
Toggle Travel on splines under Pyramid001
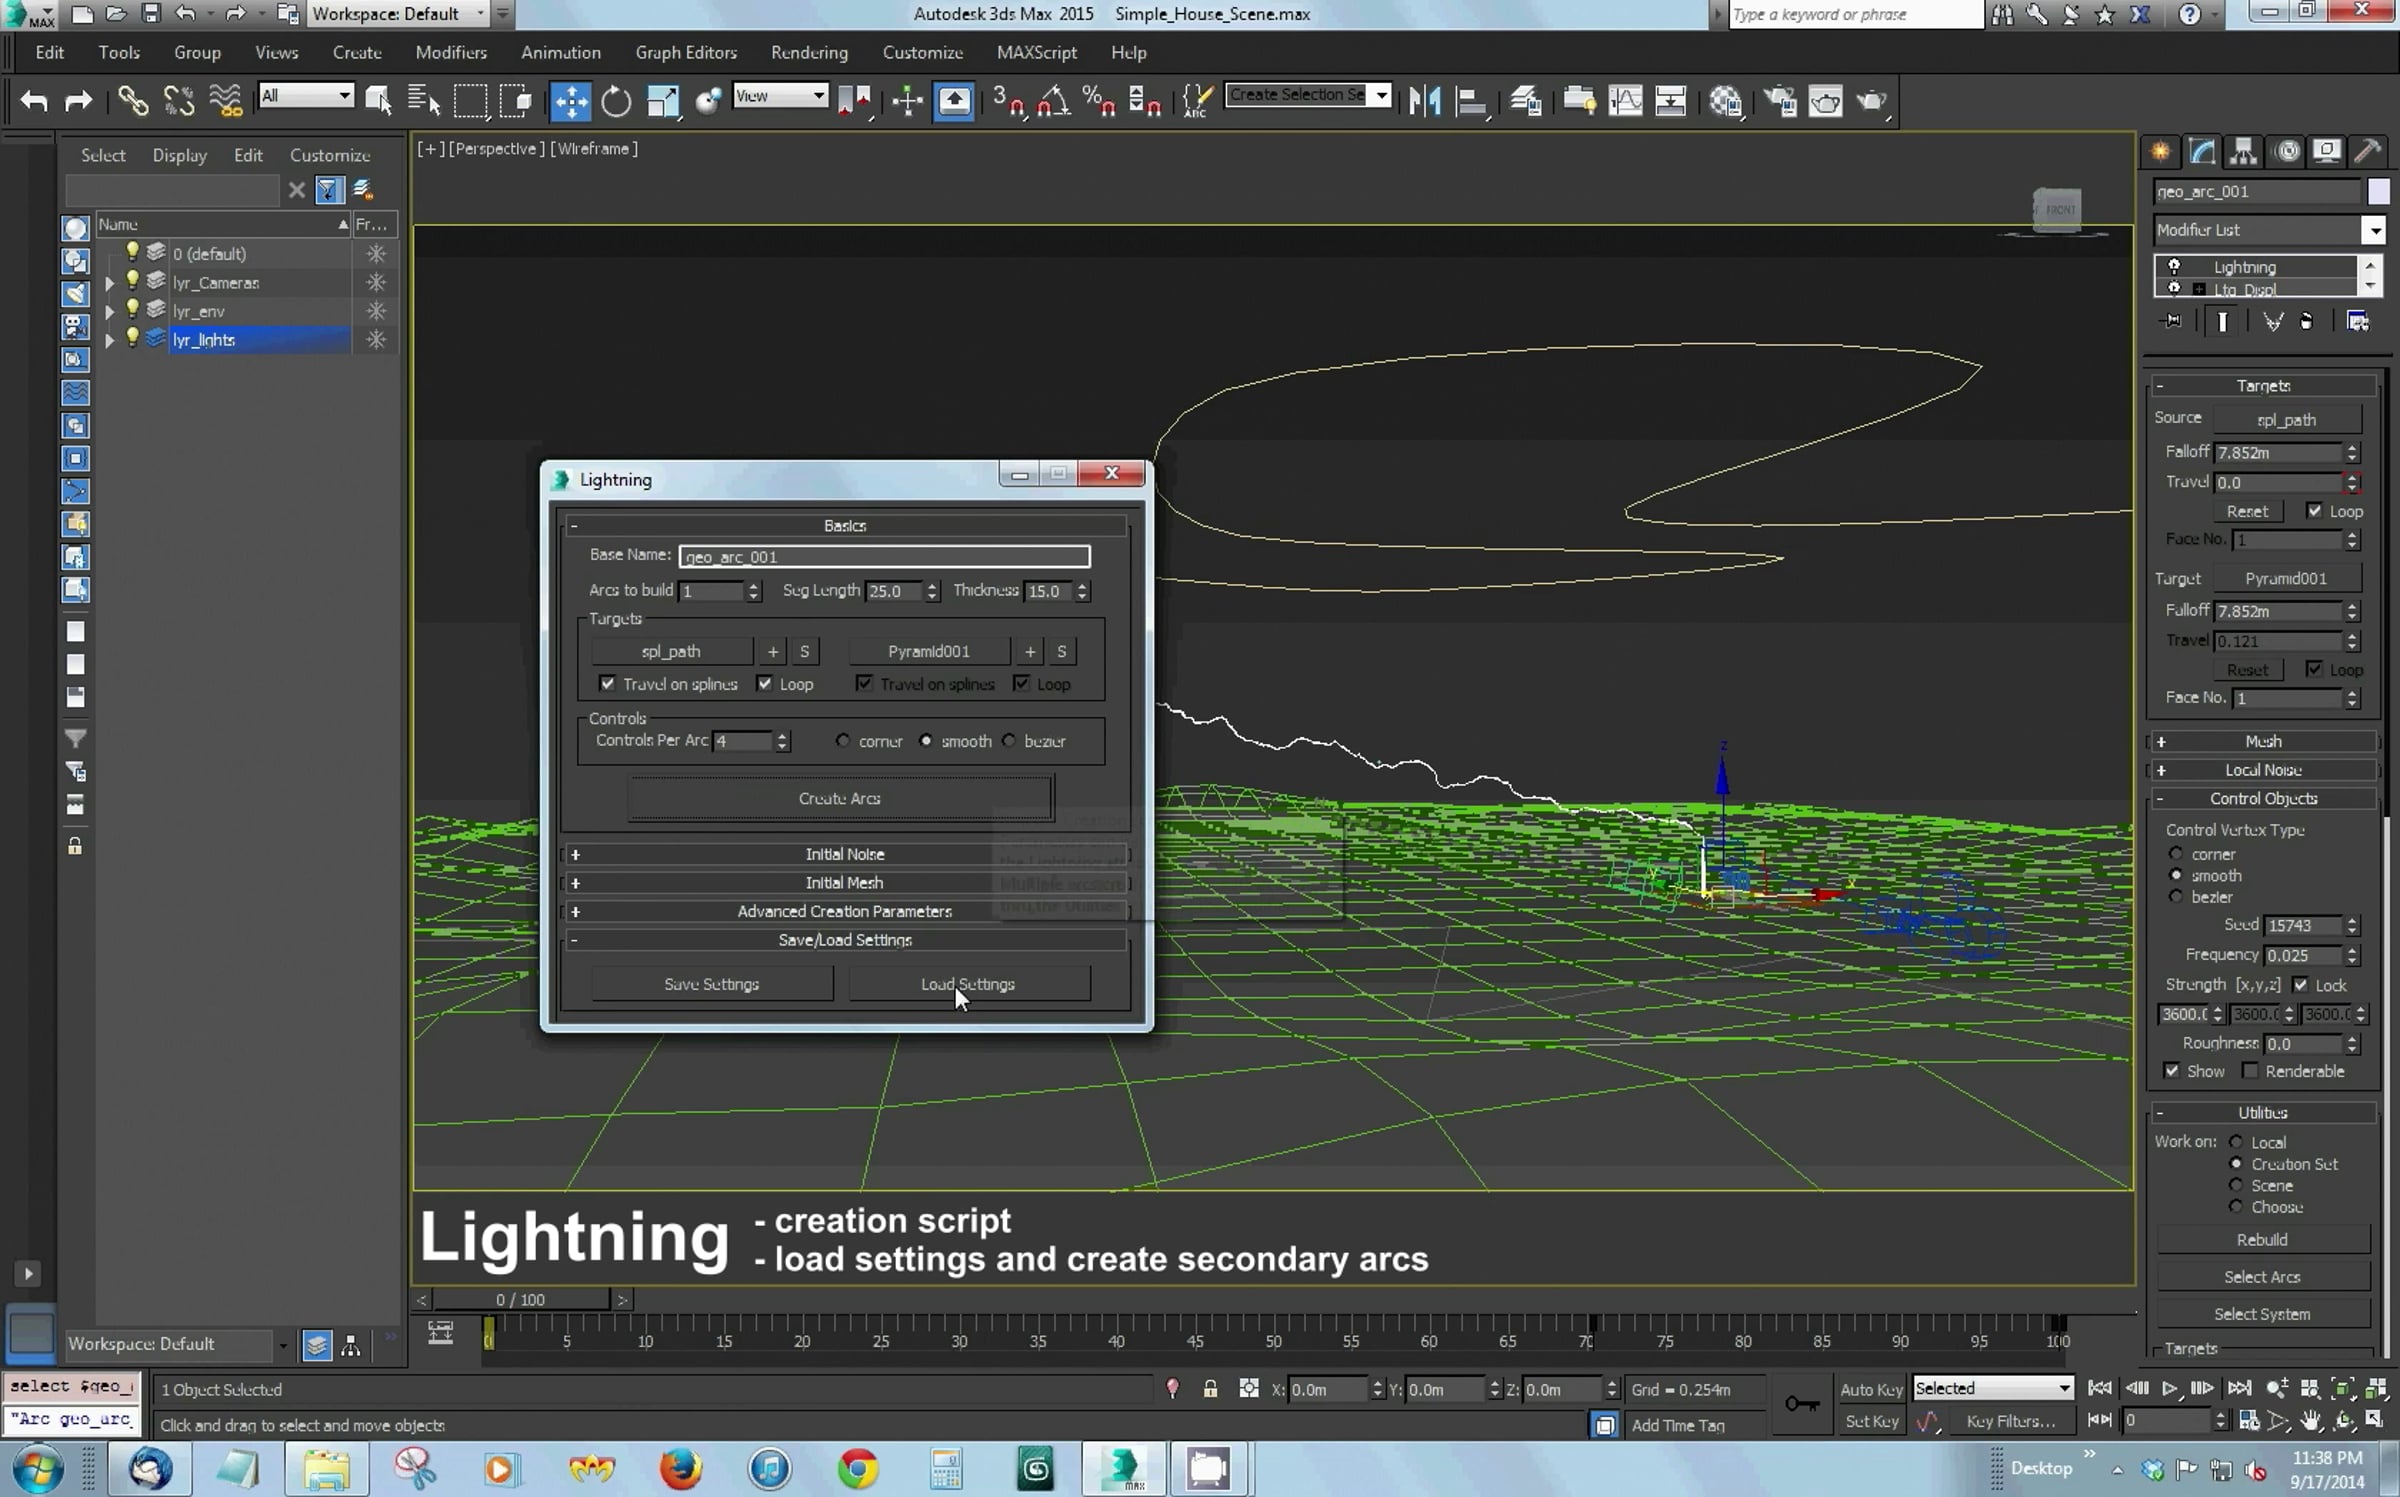point(864,684)
